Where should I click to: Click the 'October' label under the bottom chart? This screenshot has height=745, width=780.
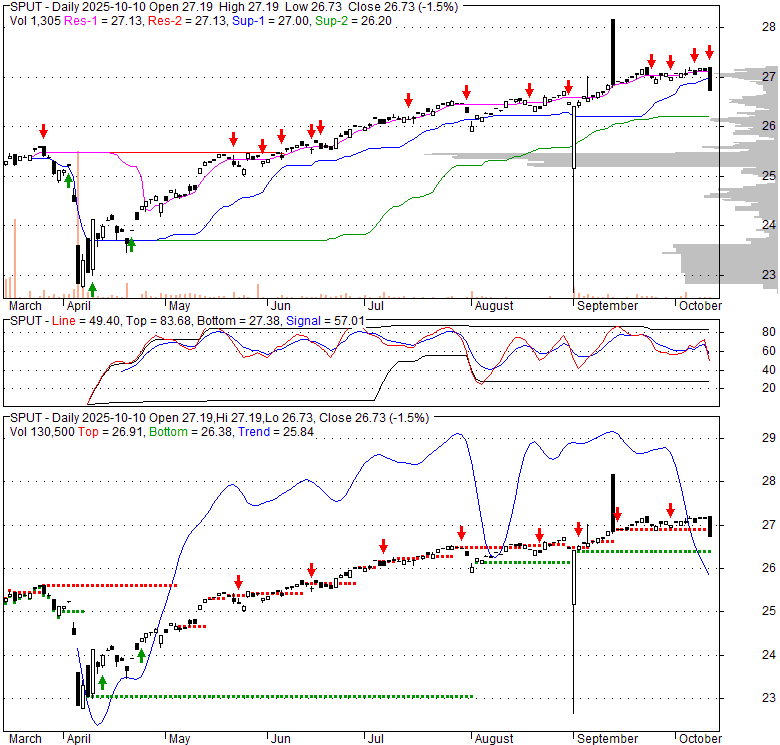click(x=700, y=739)
